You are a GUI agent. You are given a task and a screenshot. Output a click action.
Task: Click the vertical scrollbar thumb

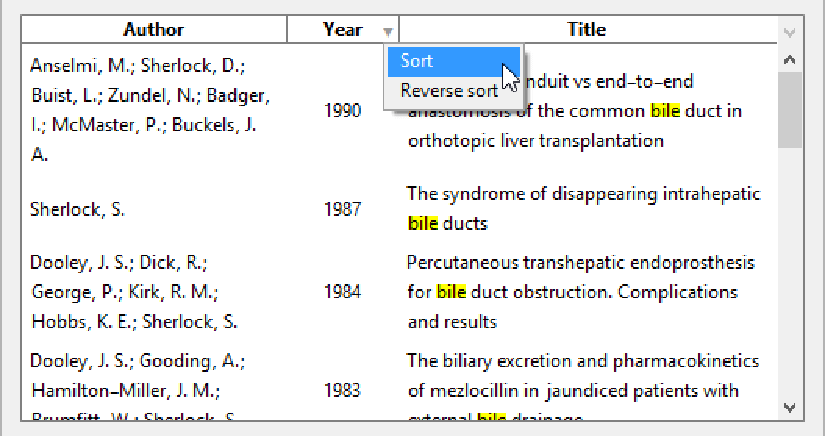(x=789, y=110)
